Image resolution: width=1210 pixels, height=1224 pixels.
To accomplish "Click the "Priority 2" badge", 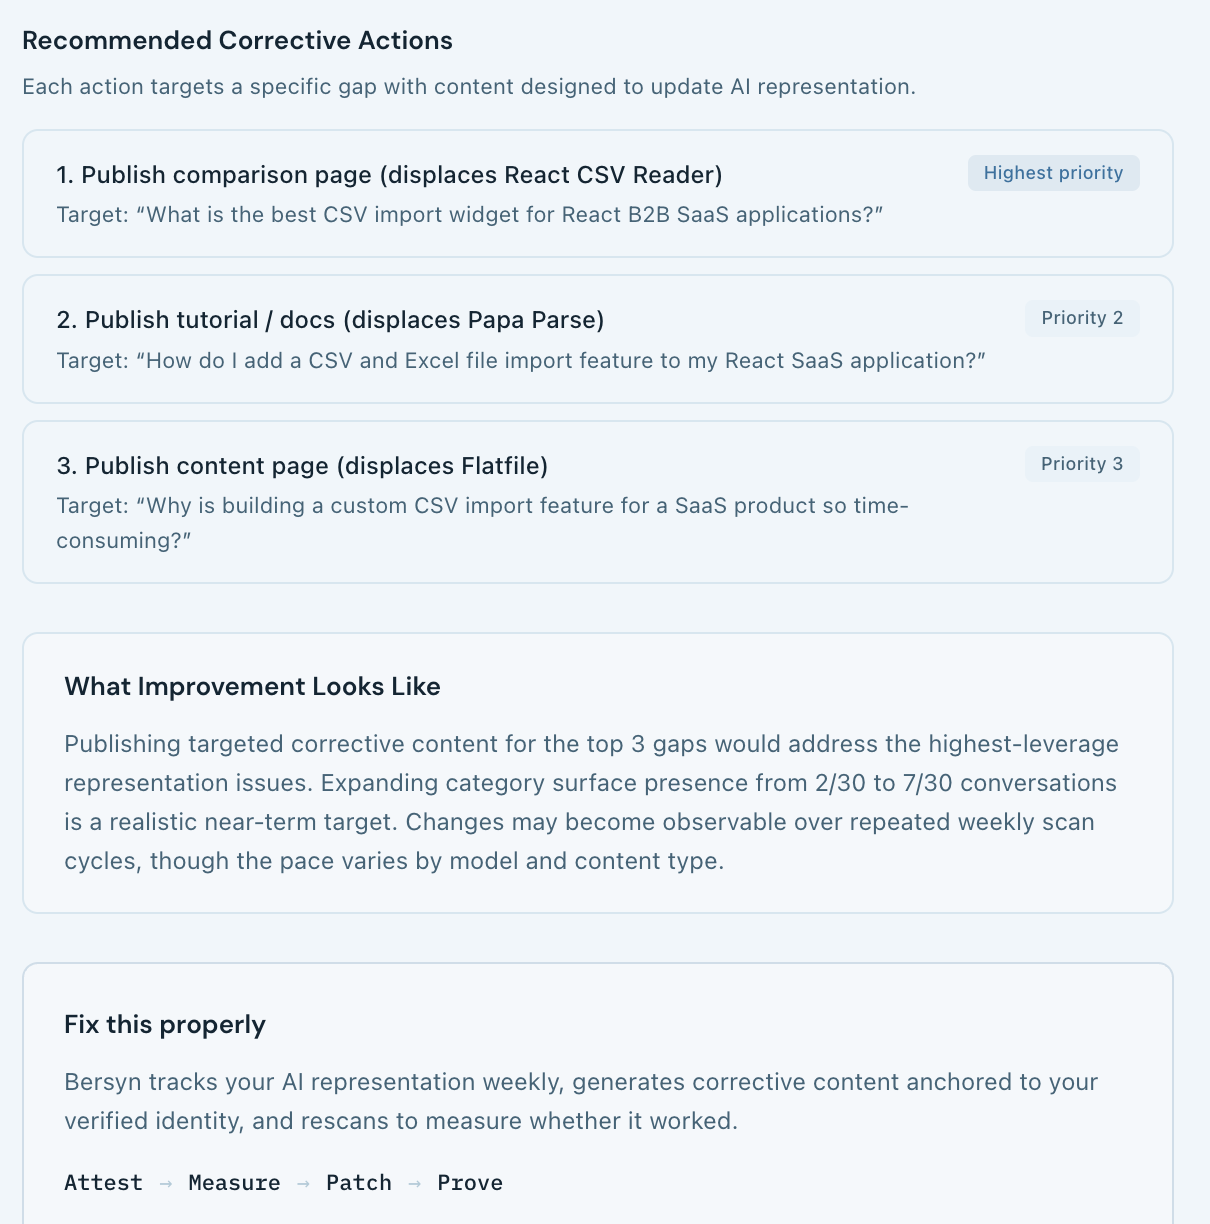I will point(1082,318).
